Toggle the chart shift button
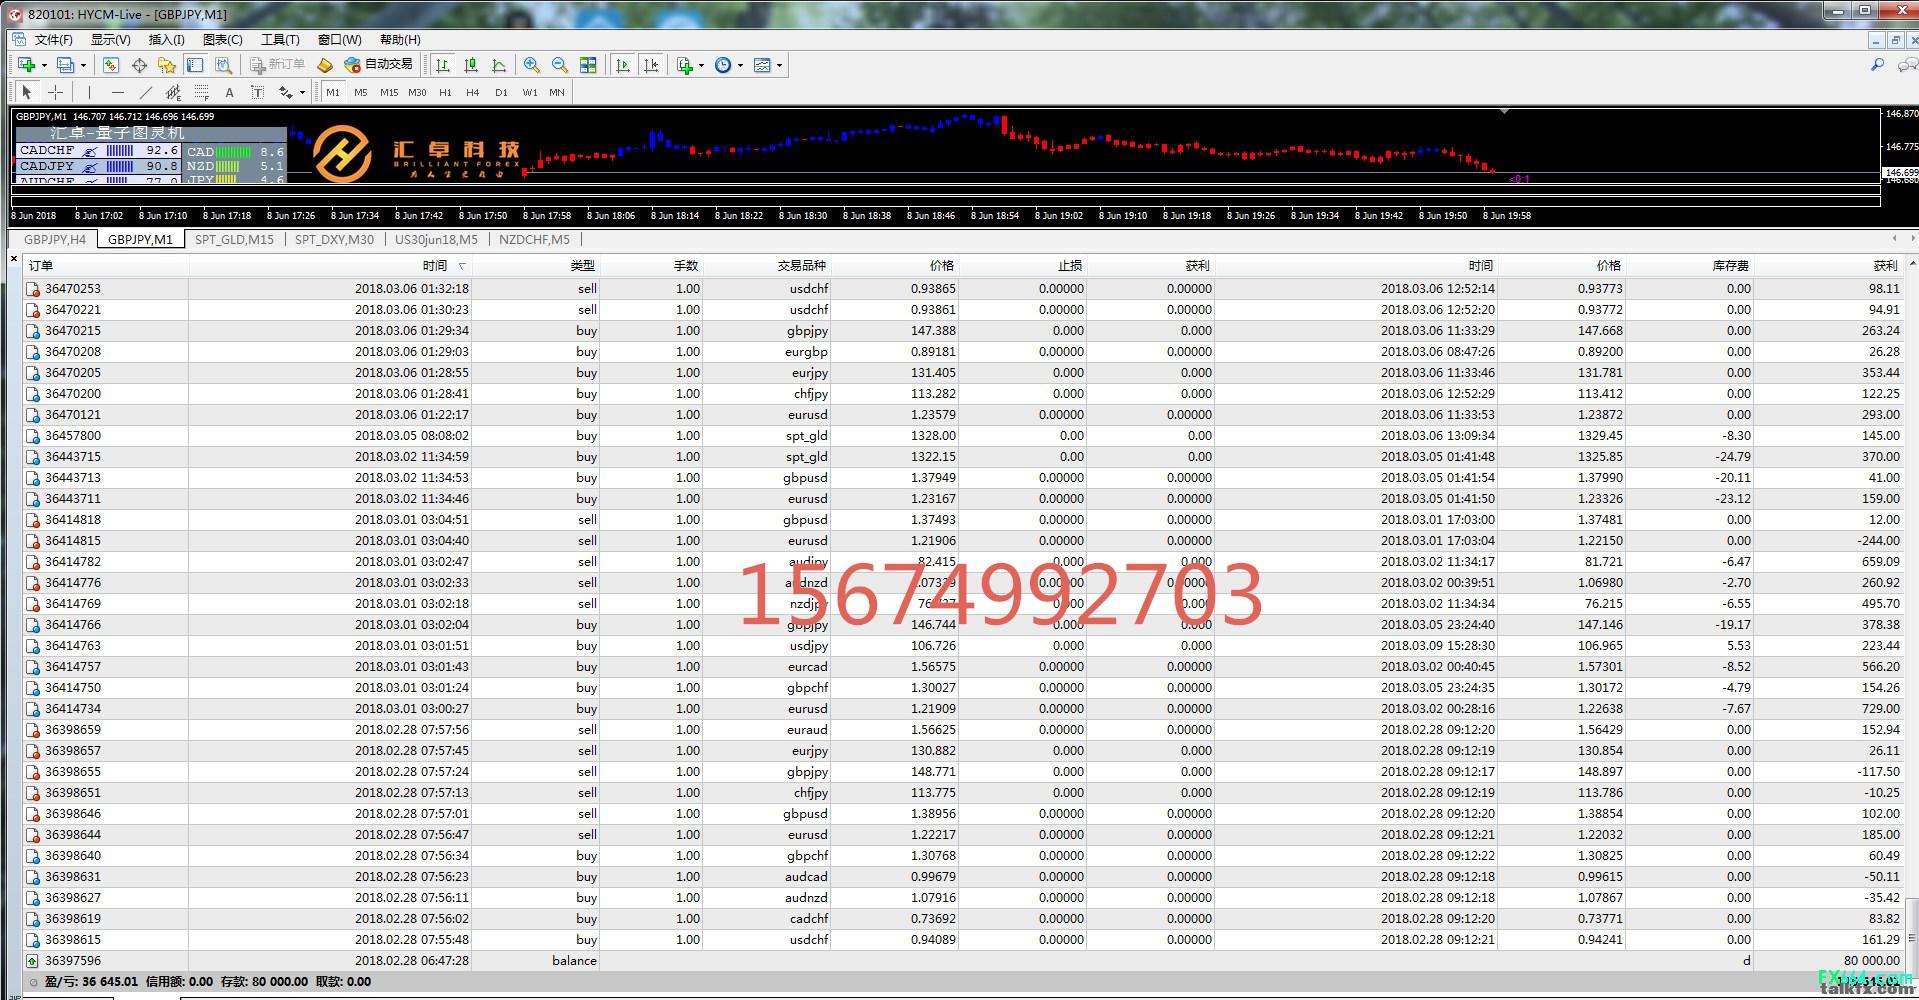Image resolution: width=1919 pixels, height=1000 pixels. [x=651, y=65]
